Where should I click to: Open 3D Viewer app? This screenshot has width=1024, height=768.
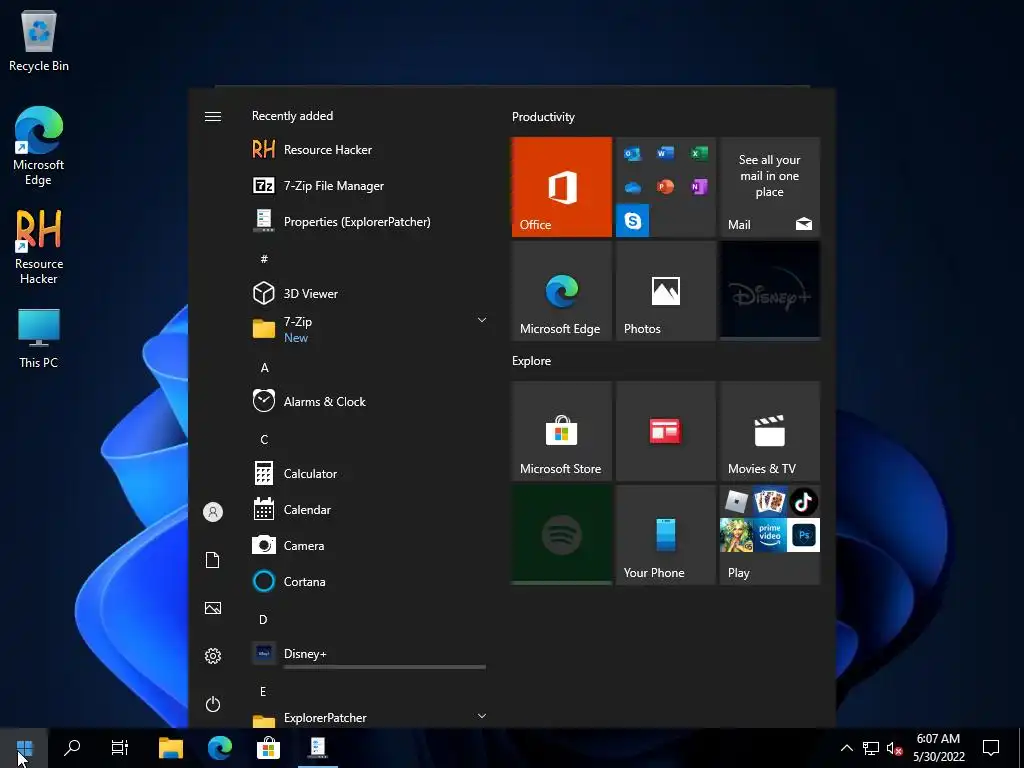click(x=368, y=293)
